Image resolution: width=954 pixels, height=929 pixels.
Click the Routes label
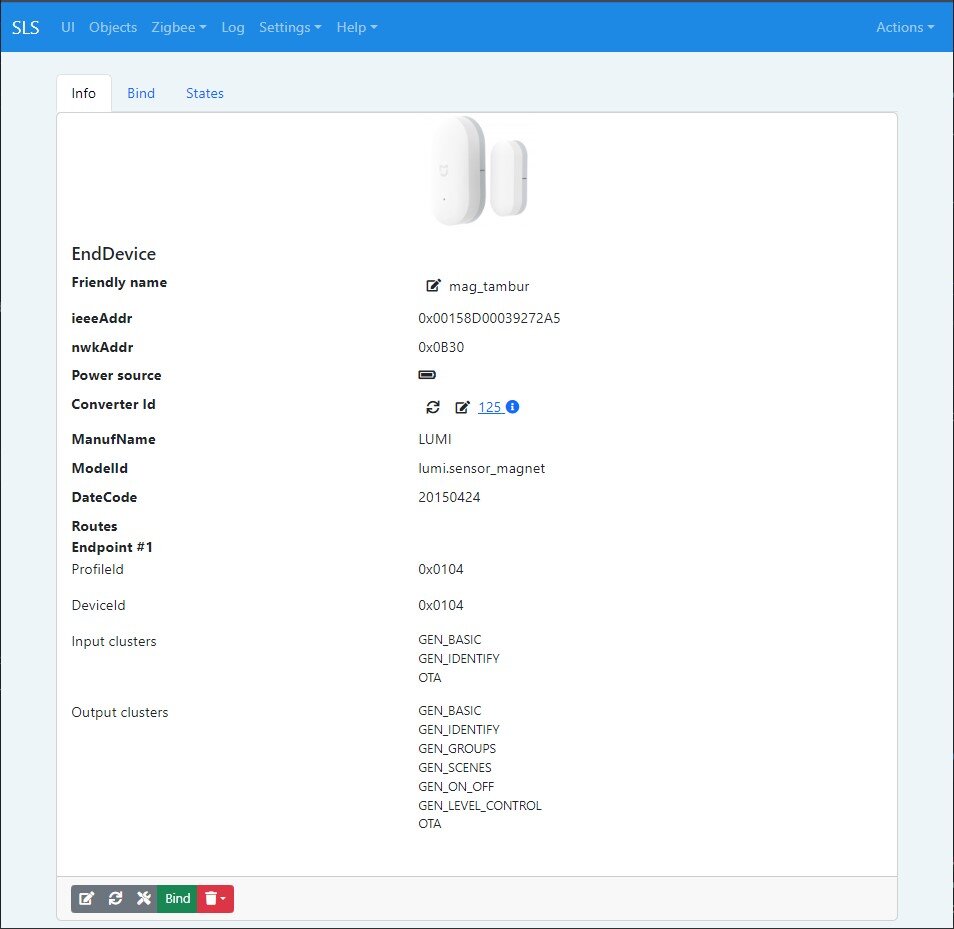click(x=94, y=526)
